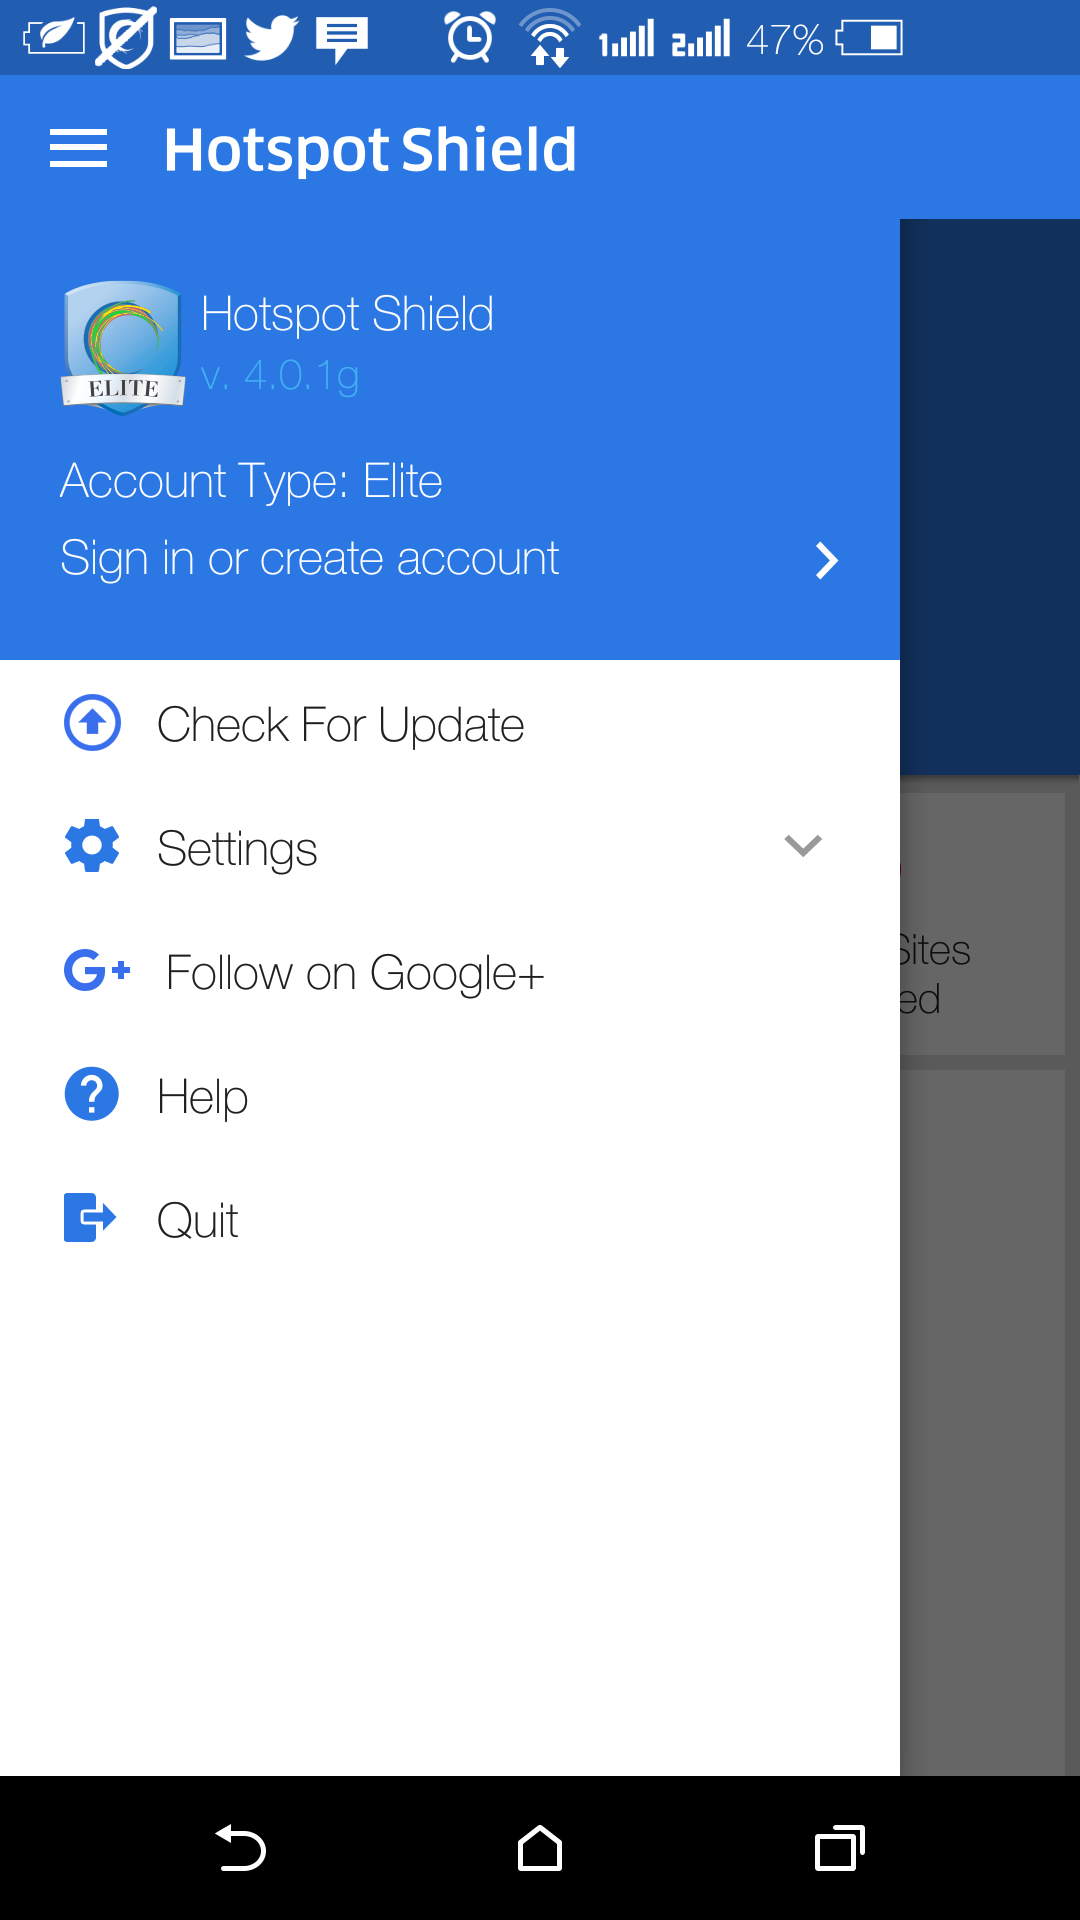
Task: Expand the Settings chevron
Action: 803,846
